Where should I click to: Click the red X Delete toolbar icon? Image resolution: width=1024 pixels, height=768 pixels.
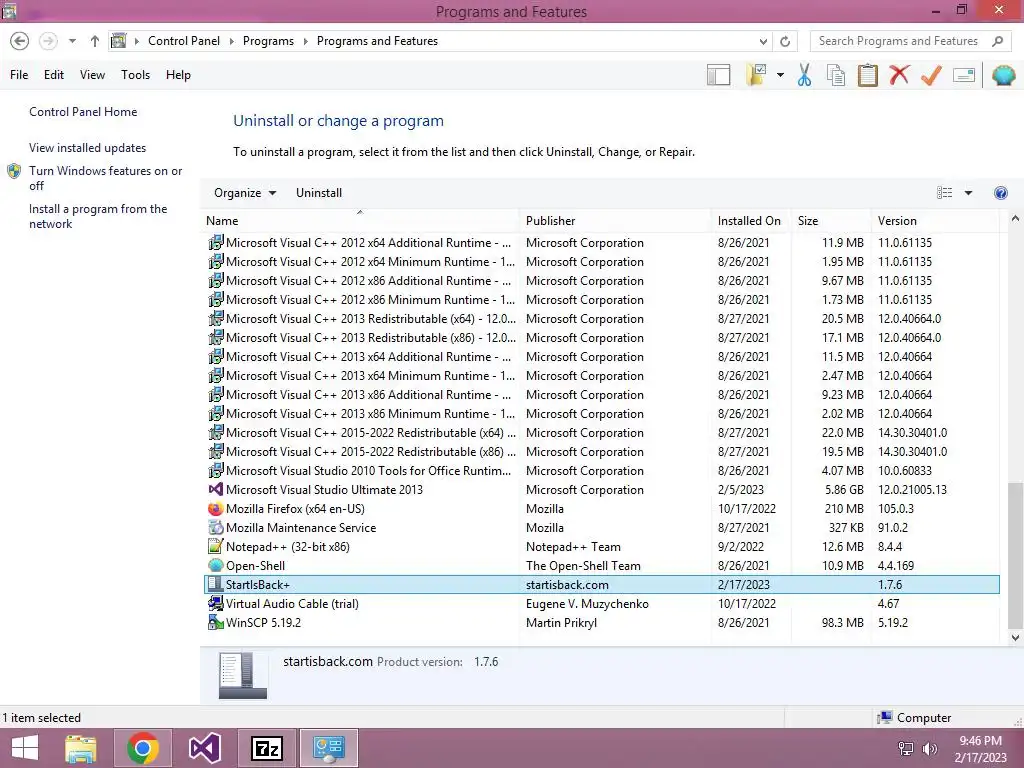pyautogui.click(x=899, y=75)
